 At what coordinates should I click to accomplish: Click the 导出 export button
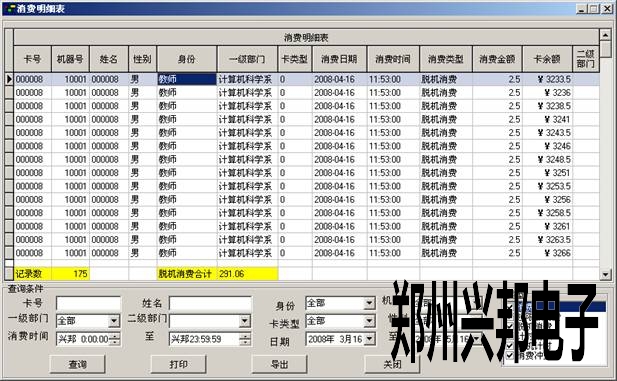pyautogui.click(x=279, y=364)
